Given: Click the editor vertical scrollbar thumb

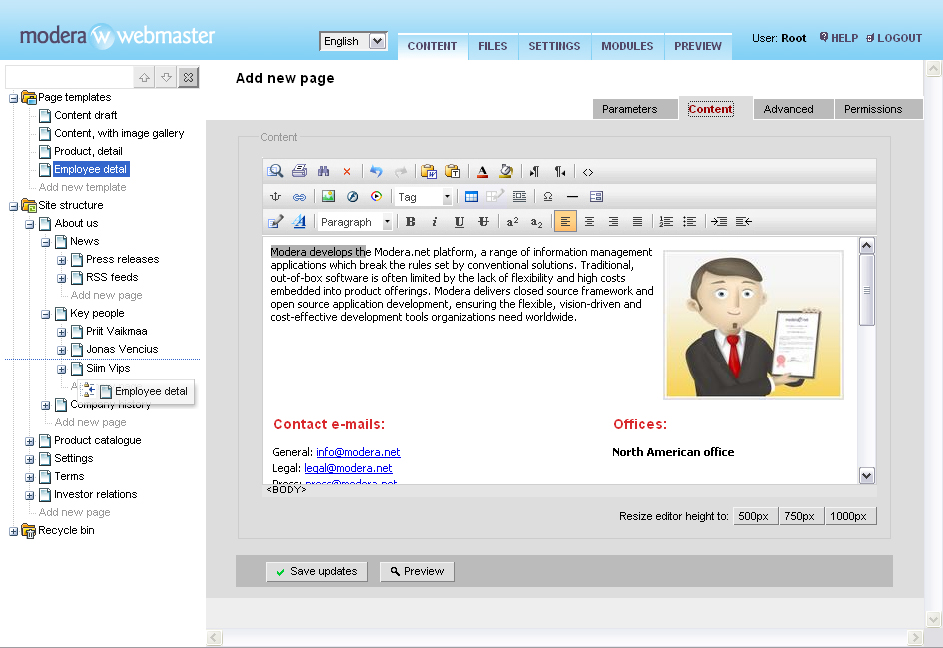Looking at the screenshot, I should click(x=867, y=290).
